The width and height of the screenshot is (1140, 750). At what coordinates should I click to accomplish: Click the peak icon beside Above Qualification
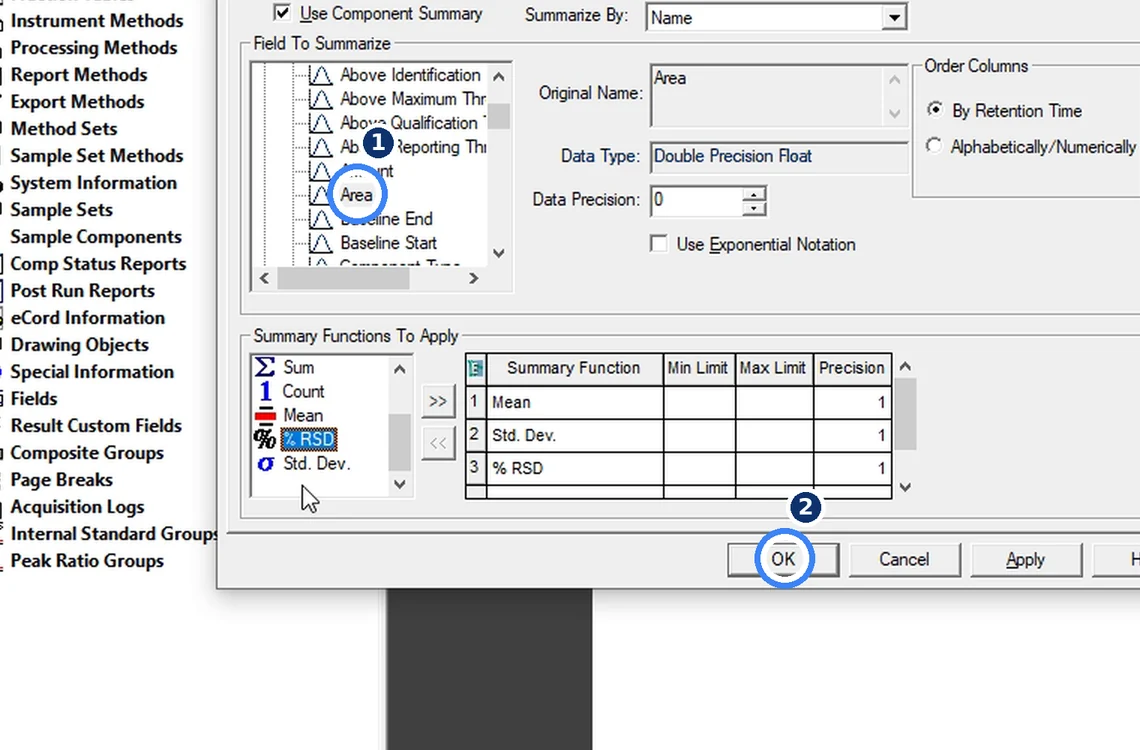[x=321, y=123]
